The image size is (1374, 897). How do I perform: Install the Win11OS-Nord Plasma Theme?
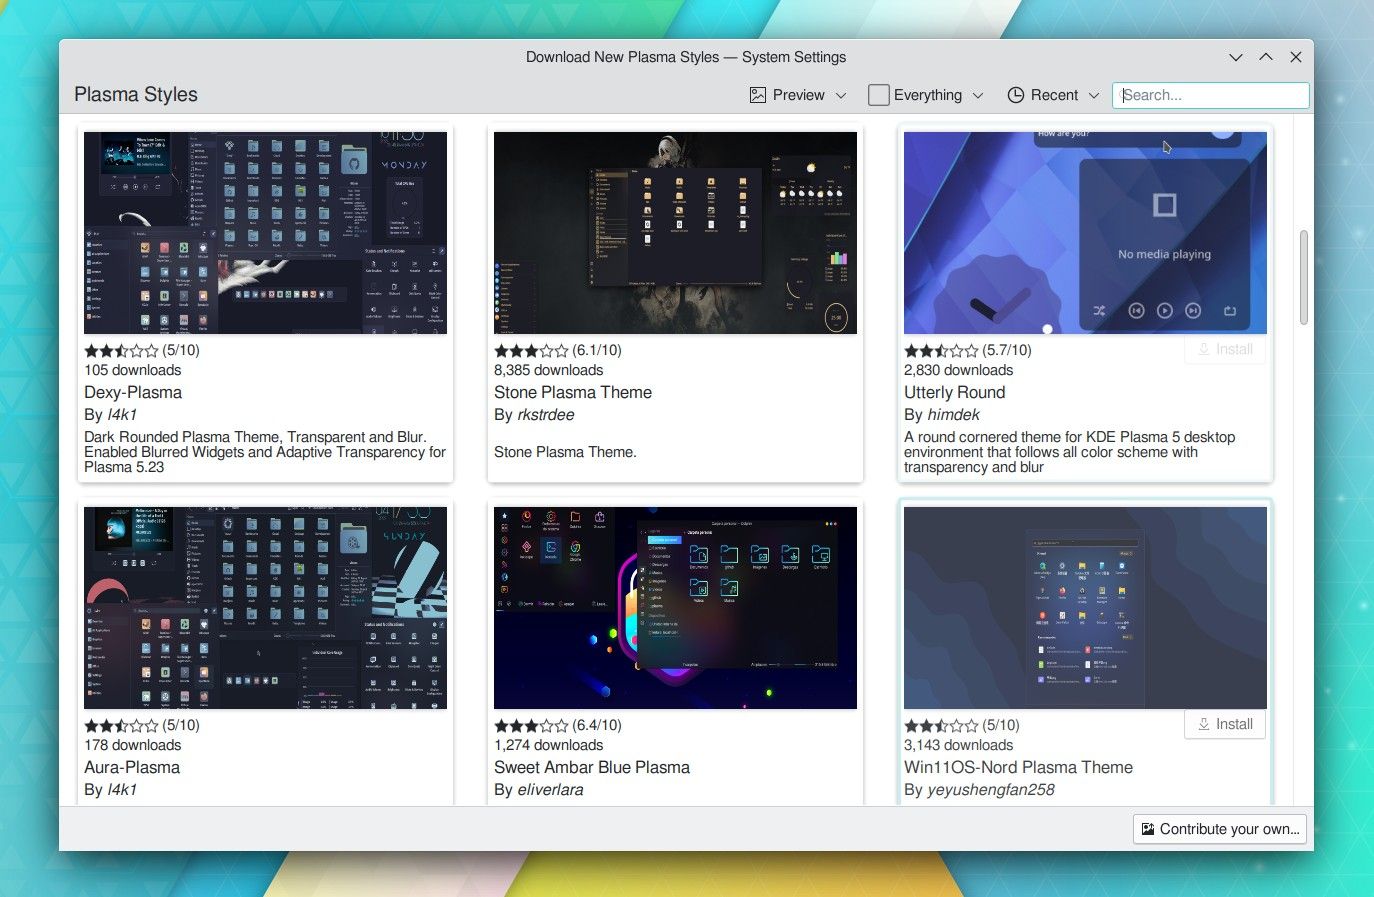[1225, 724]
